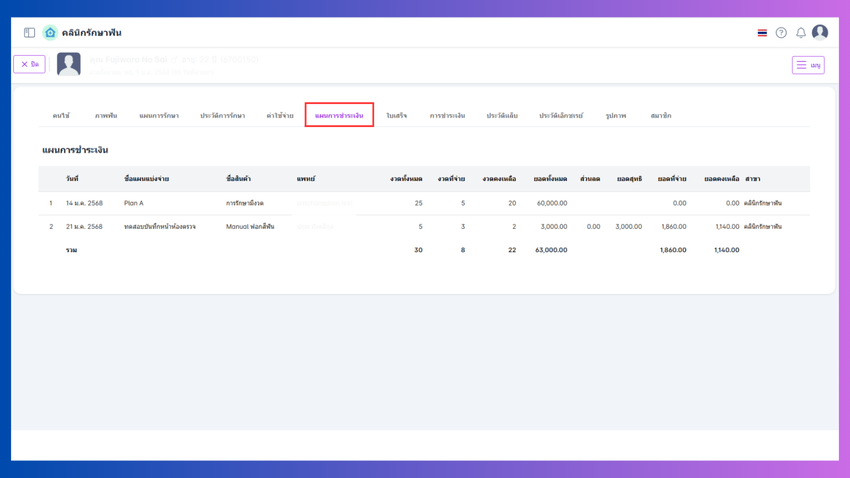This screenshot has height=478, width=850.
Task: Select the date cell 21 ม.ค. 2568
Action: [84, 227]
